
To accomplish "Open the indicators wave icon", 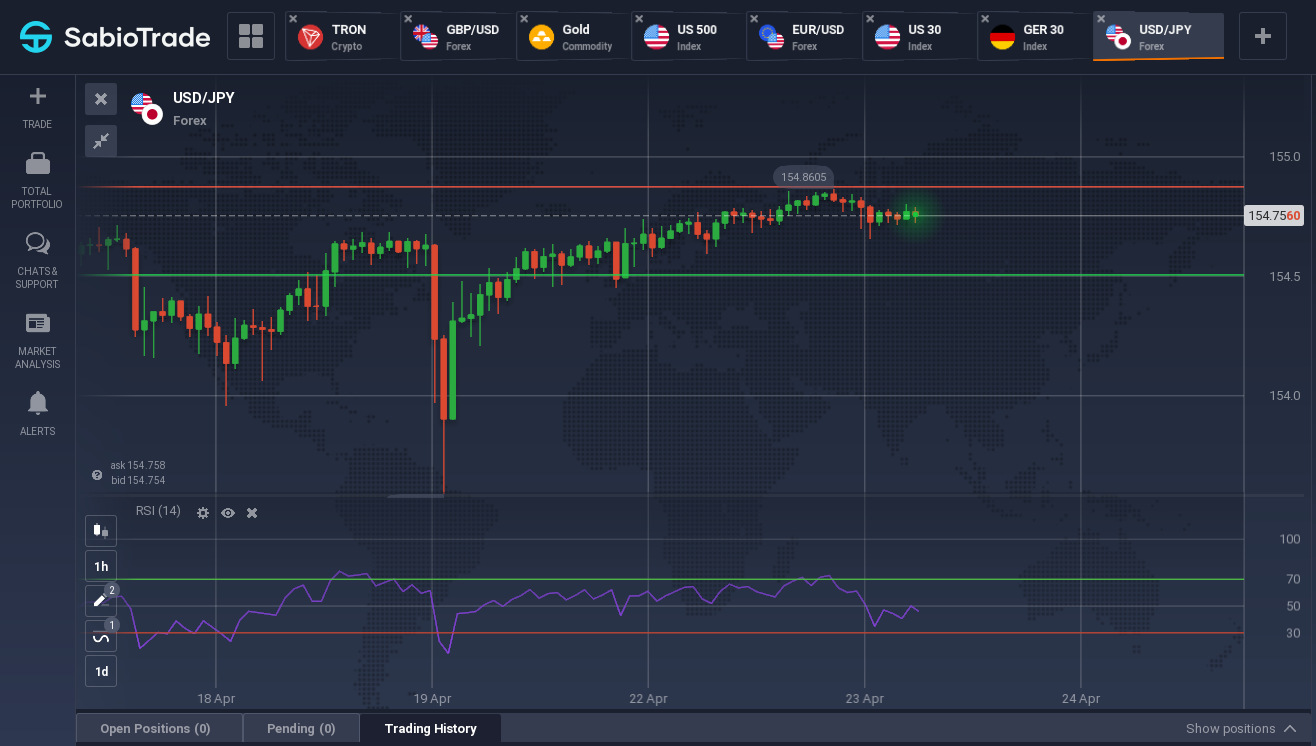I will pyautogui.click(x=101, y=636).
